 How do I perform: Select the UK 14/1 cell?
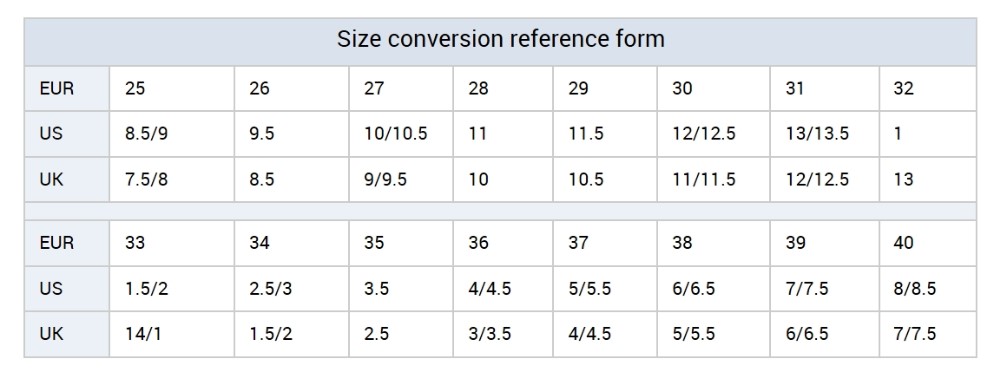tap(172, 334)
